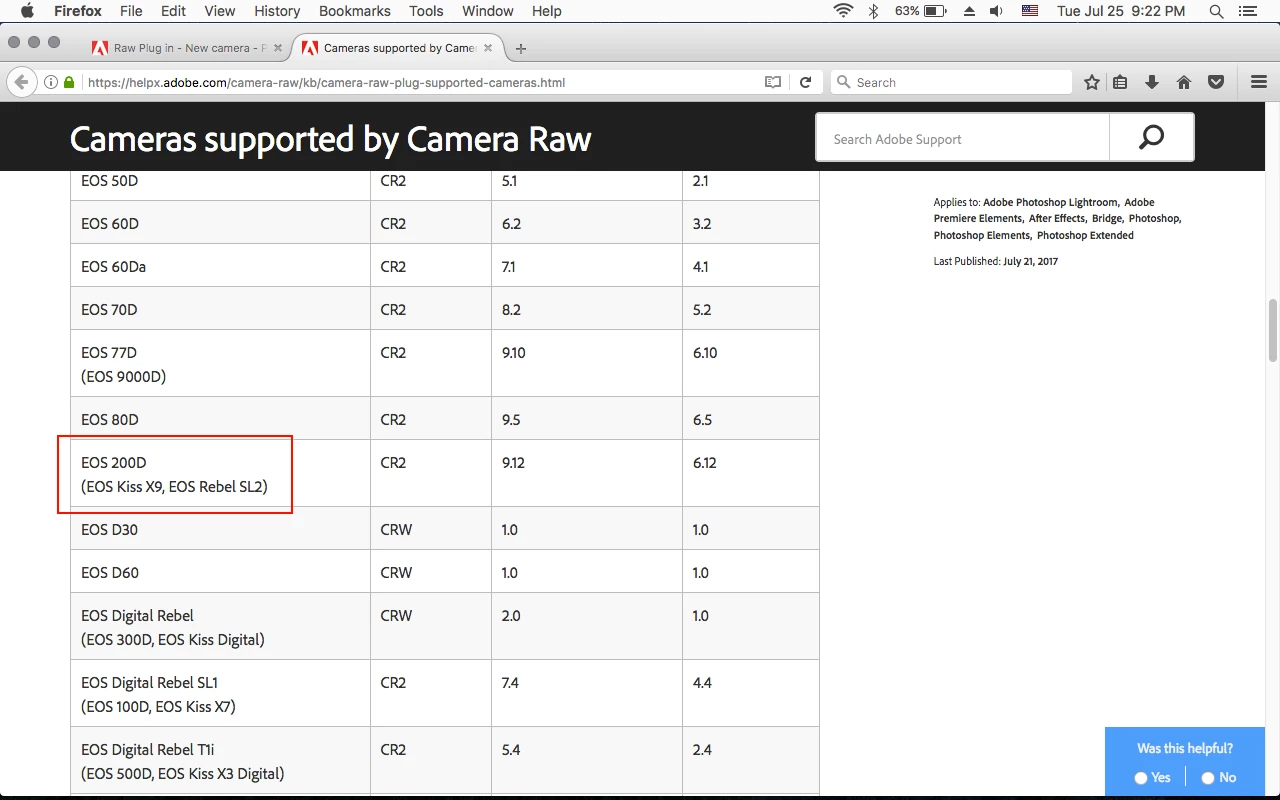Show bookmarks list icon
Viewport: 1280px width, 800px height.
point(1120,82)
